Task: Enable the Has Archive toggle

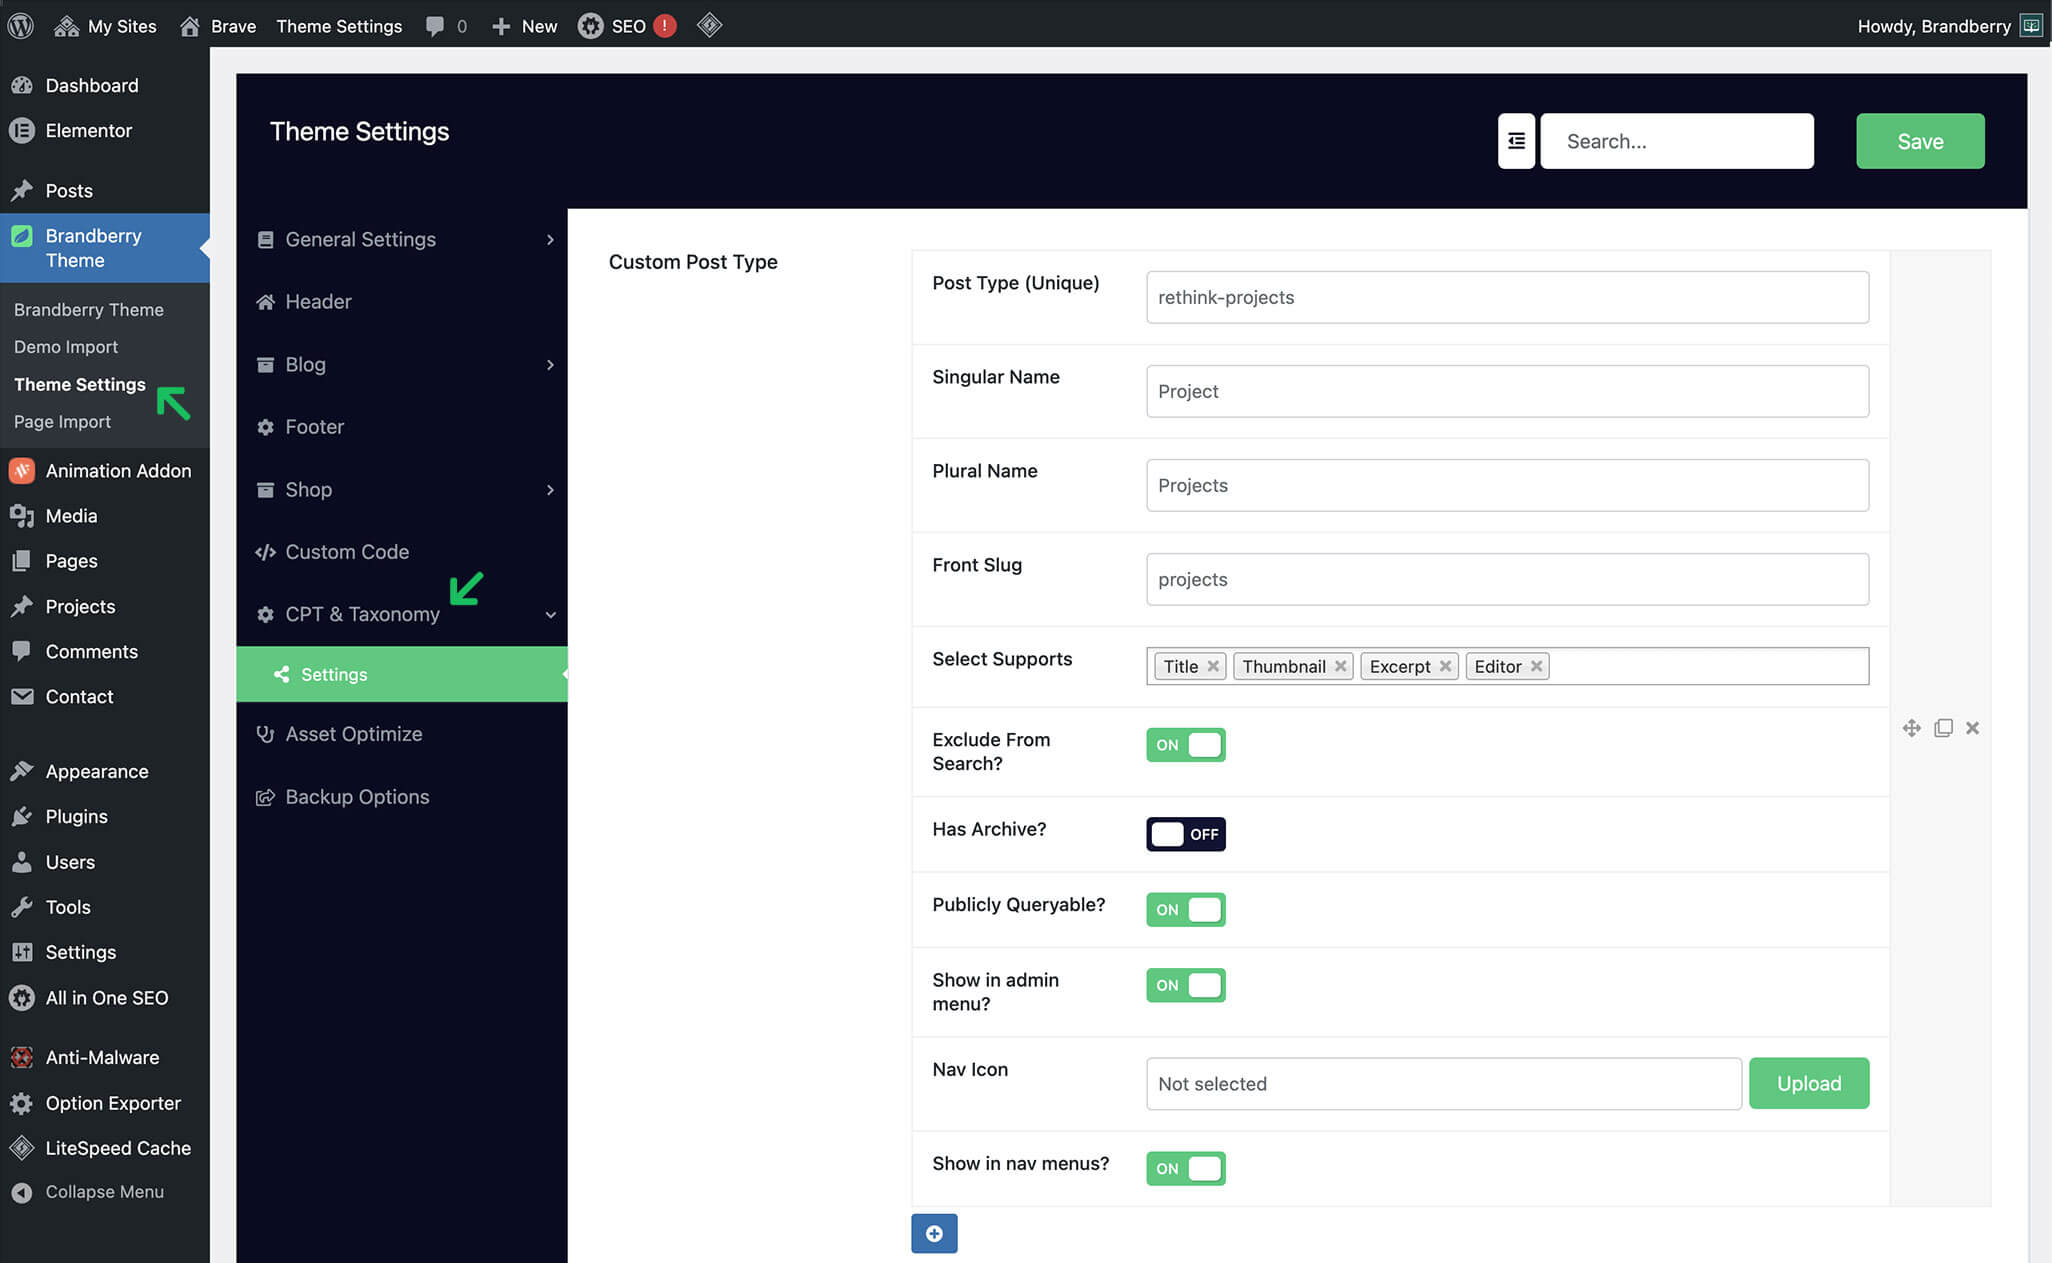Action: [1185, 834]
